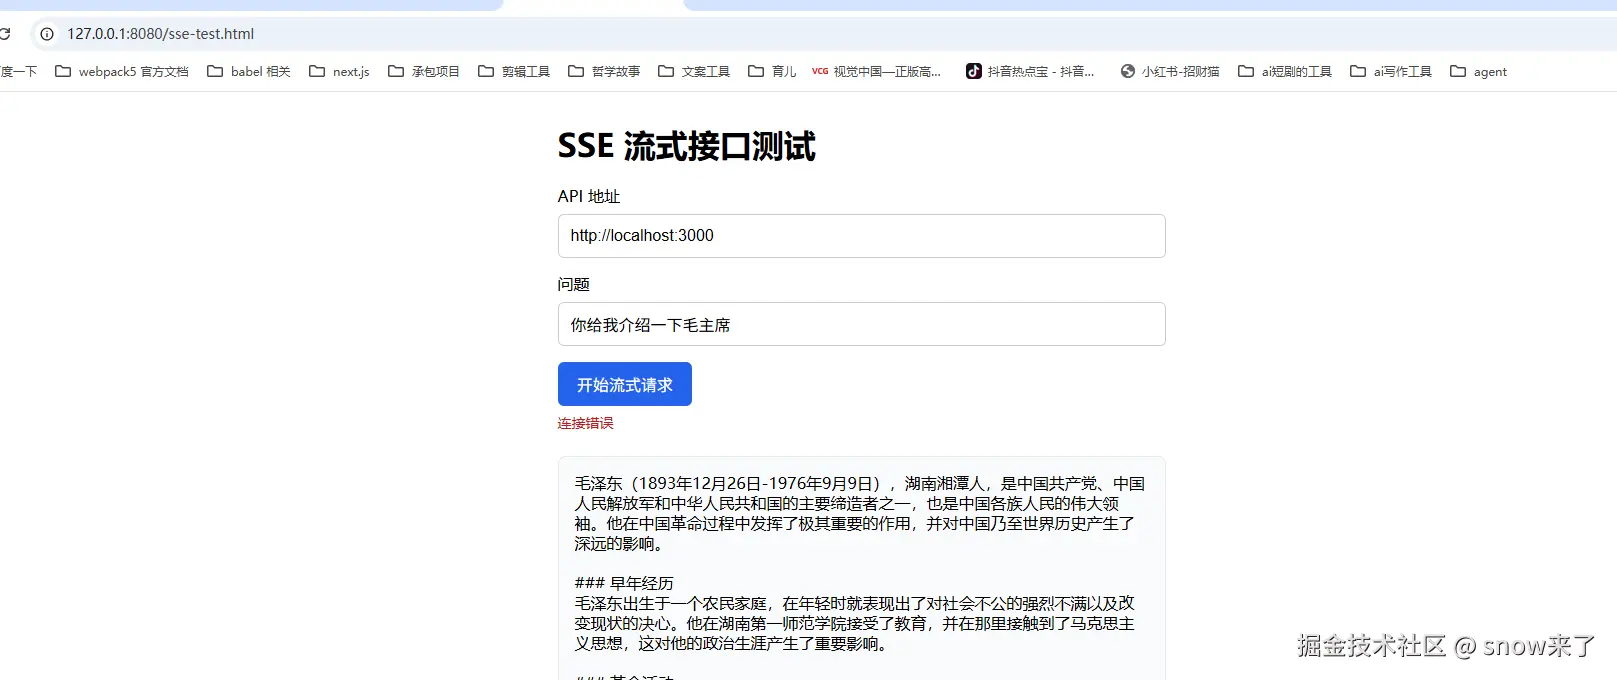Viewport: 1617px width, 680px height.
Task: Open the 小红书-招财猫 bookmark
Action: pos(1170,72)
